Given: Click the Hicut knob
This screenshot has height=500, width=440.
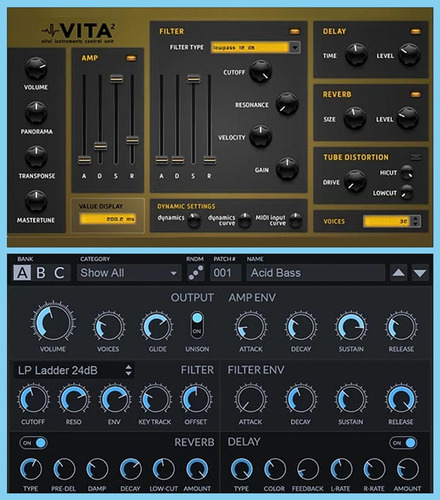Looking at the screenshot, I should (407, 172).
